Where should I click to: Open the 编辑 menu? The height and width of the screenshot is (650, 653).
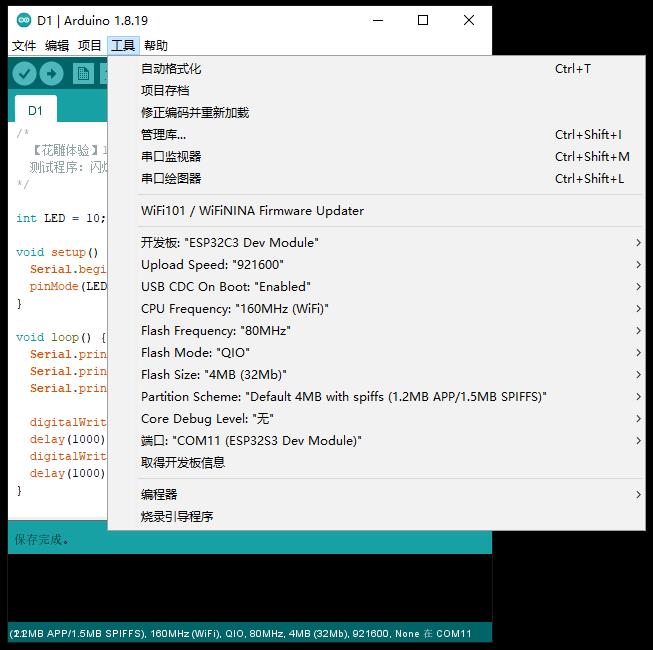point(57,45)
